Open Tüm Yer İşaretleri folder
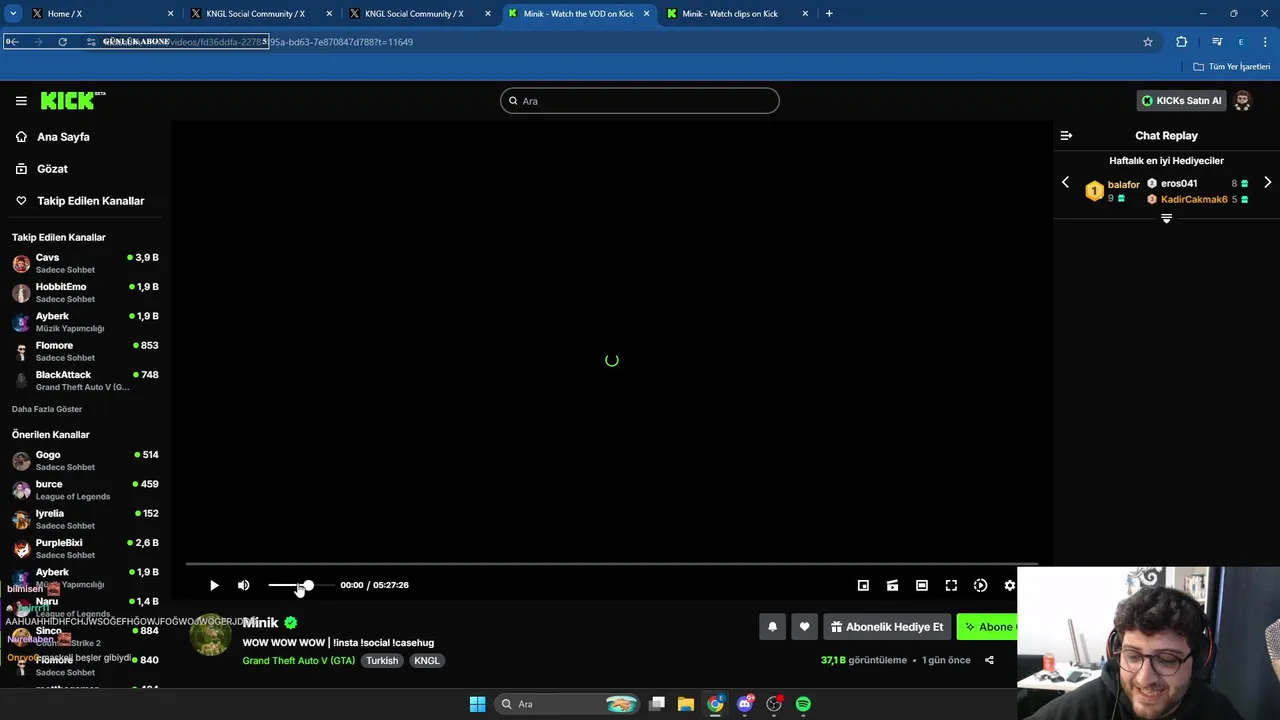The image size is (1280, 720). [1232, 66]
